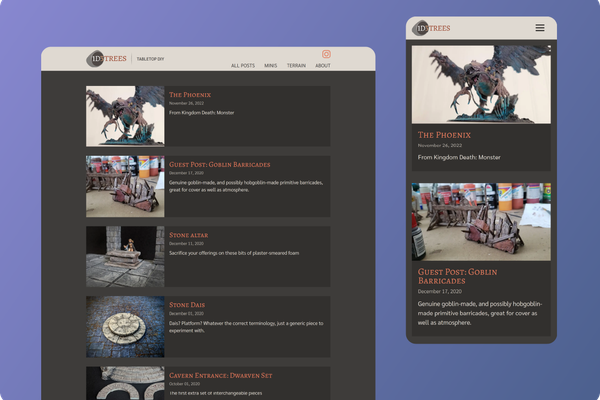Open the Minis navigation item

[x=271, y=65]
